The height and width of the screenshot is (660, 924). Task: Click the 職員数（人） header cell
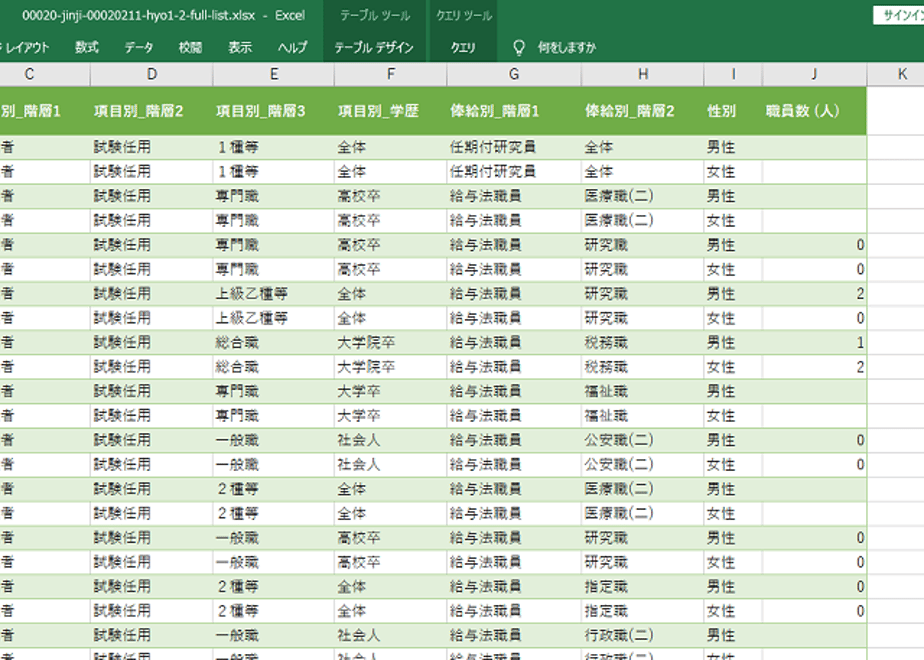pyautogui.click(x=814, y=111)
